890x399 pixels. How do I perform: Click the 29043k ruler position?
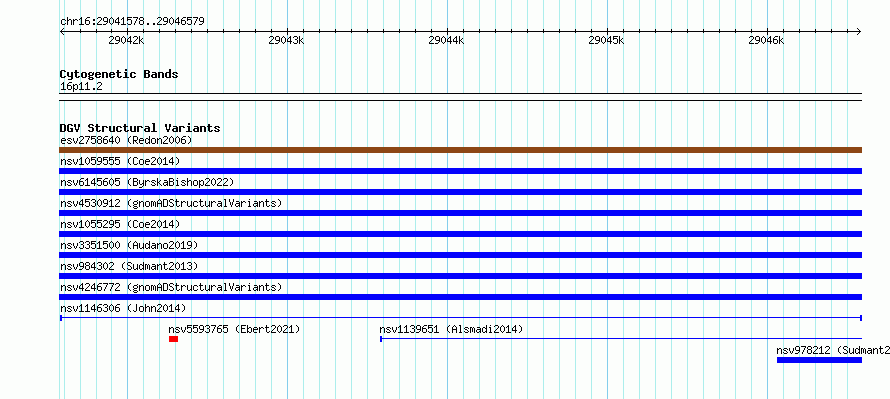[x=286, y=40]
